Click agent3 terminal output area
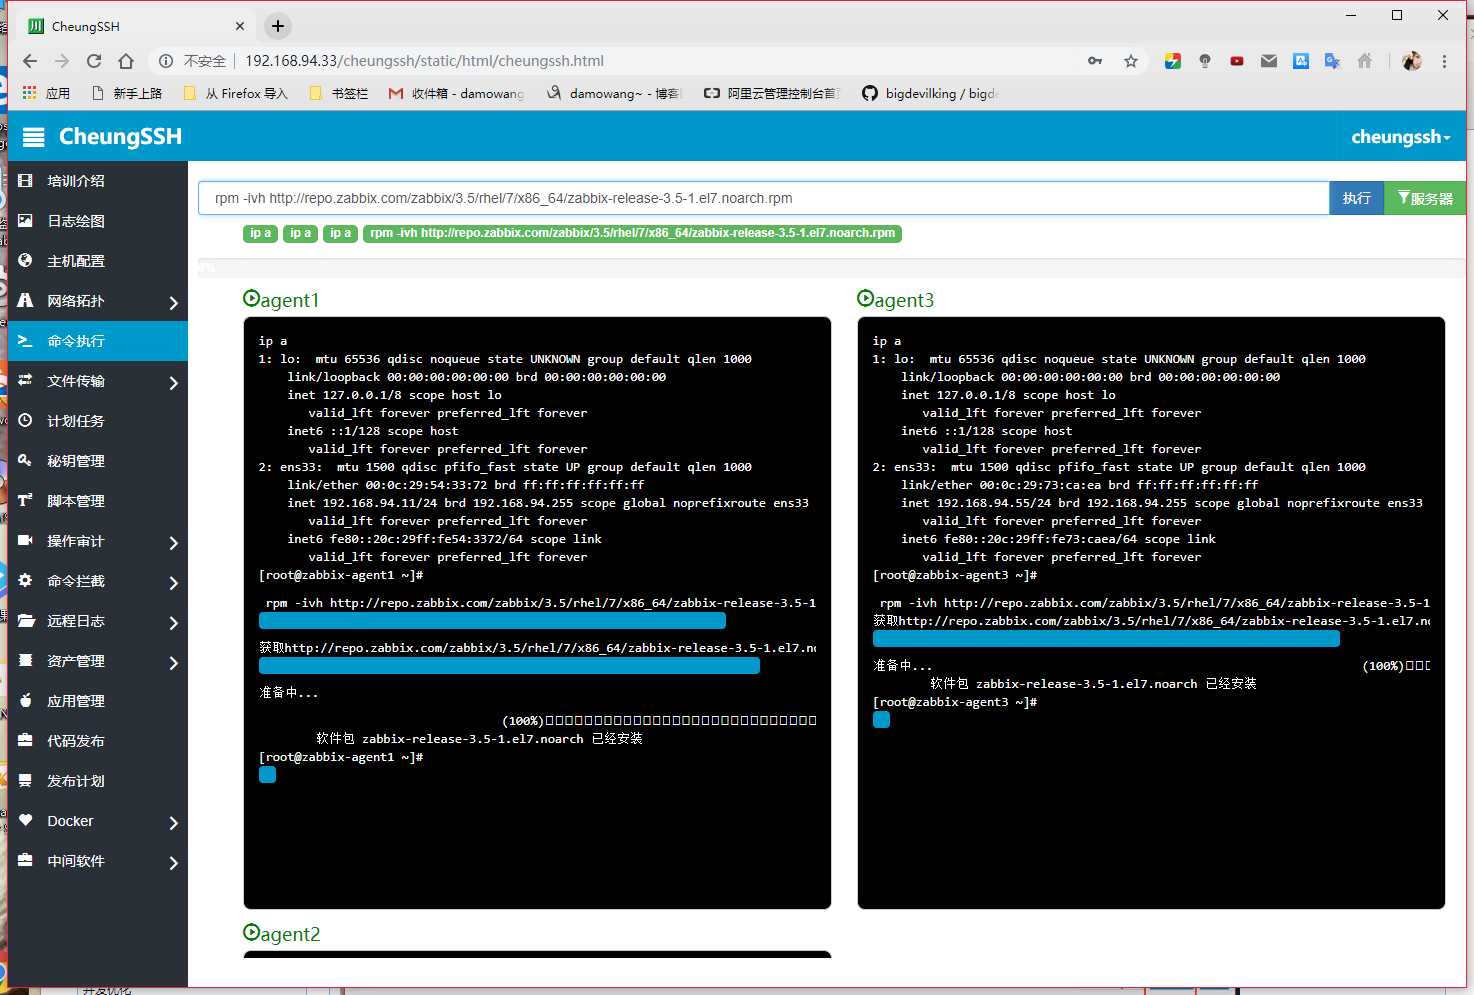 1151,613
